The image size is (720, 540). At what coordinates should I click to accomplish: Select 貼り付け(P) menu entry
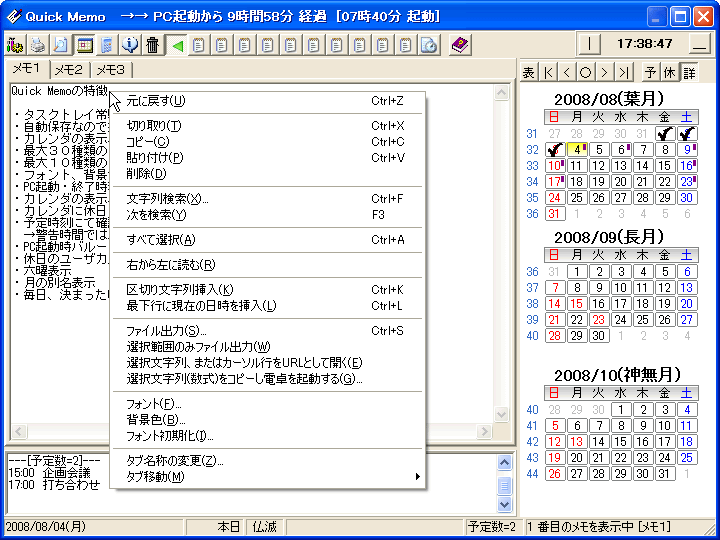point(269,158)
